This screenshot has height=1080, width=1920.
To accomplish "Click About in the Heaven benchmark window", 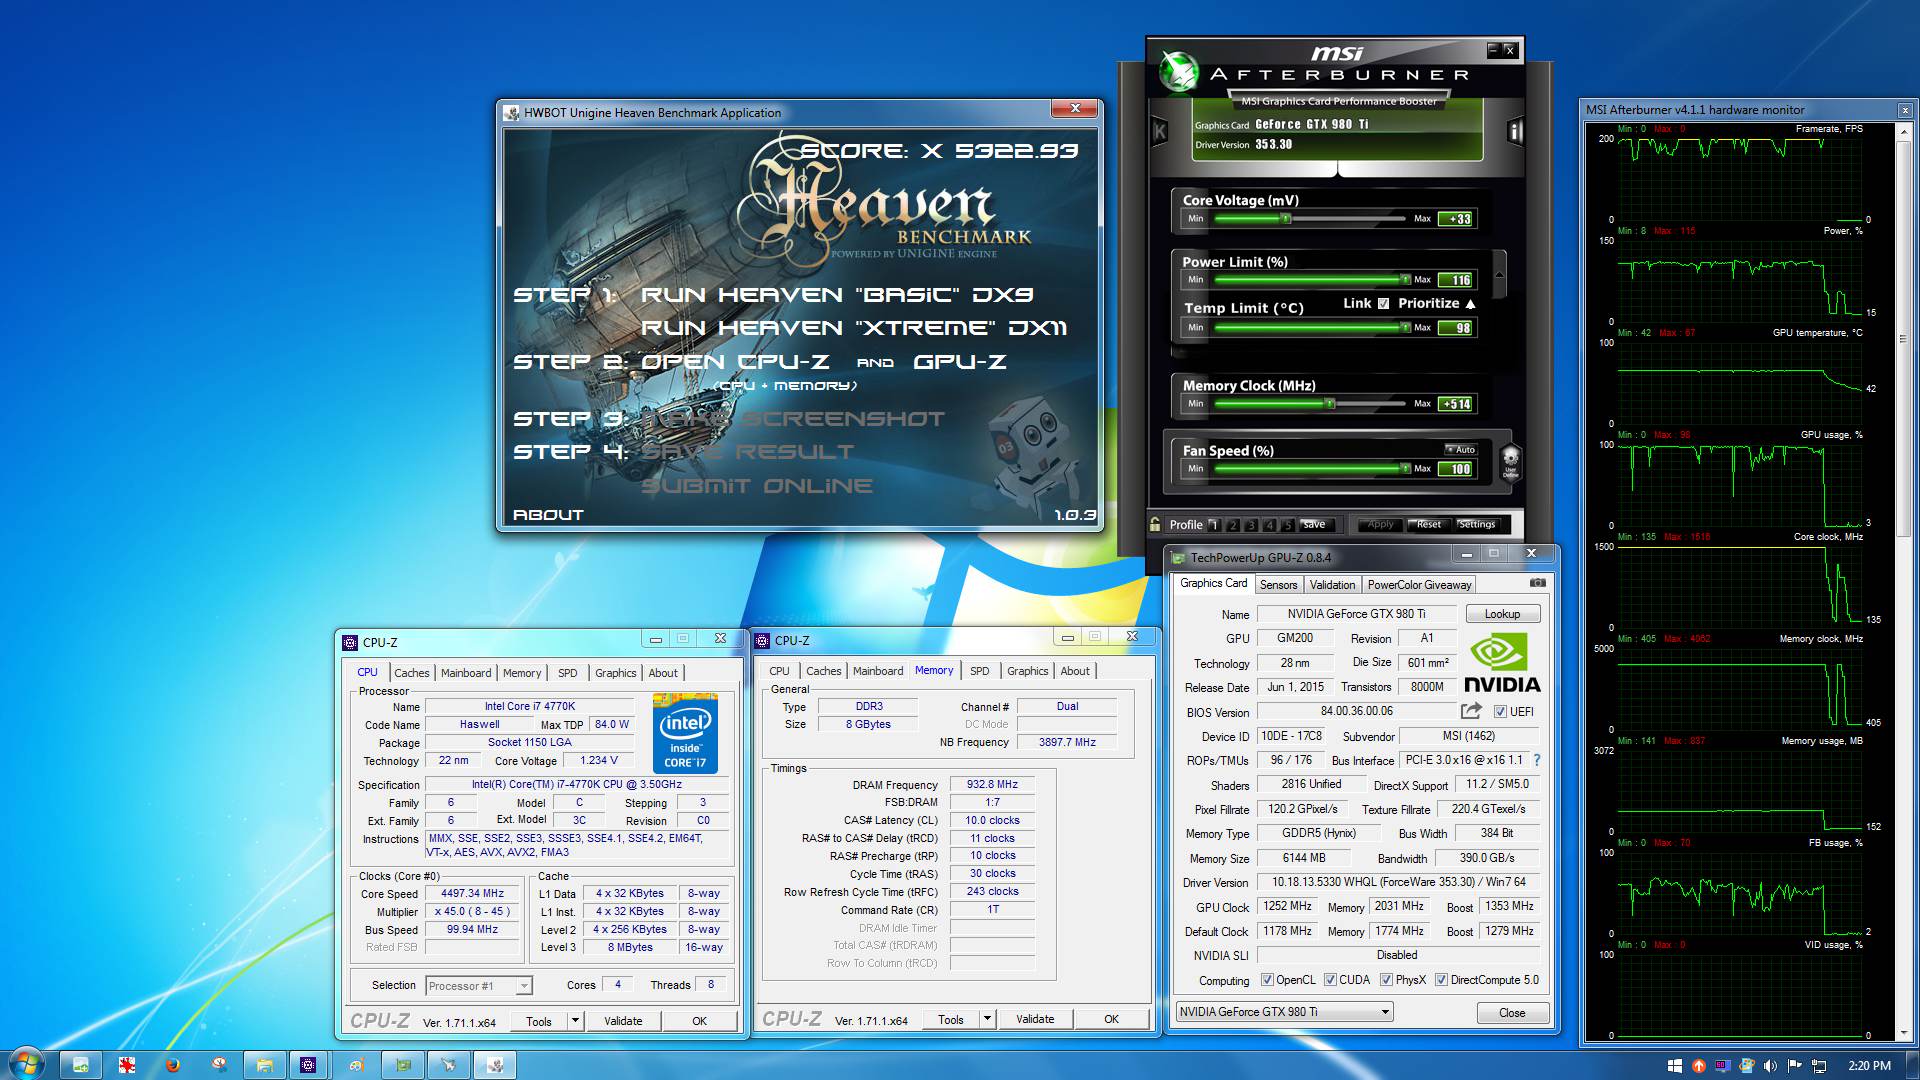I will point(548,515).
